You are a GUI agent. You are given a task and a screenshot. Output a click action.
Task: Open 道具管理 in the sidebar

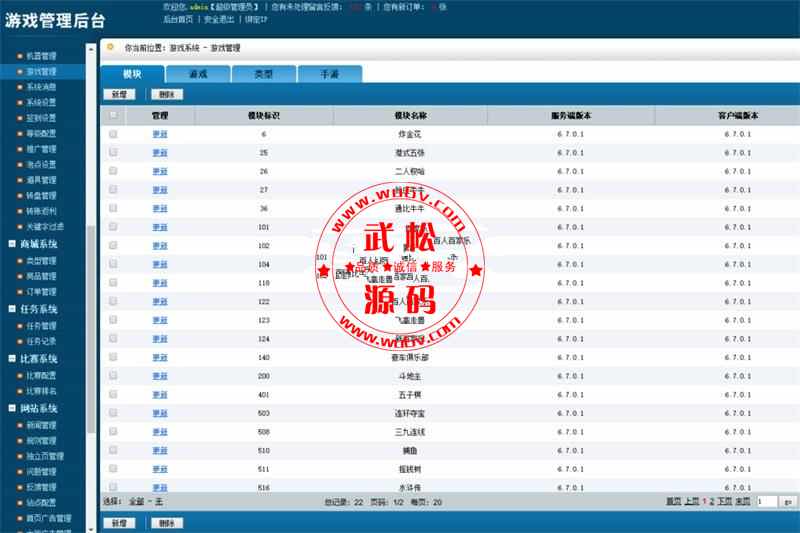41,180
